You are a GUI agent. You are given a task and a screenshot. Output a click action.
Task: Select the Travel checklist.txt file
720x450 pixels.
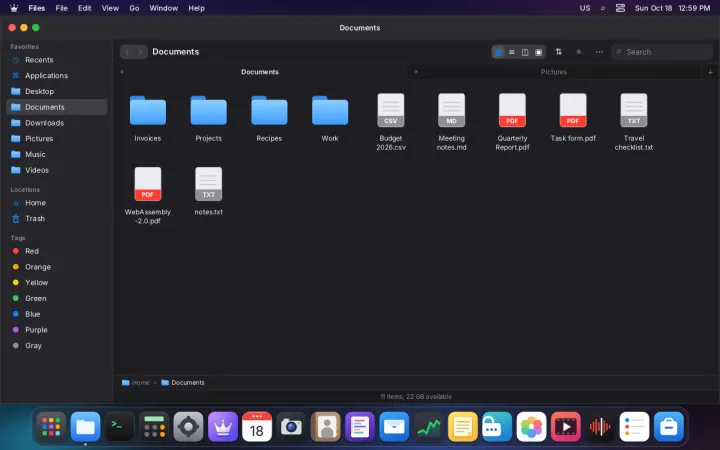click(x=634, y=122)
